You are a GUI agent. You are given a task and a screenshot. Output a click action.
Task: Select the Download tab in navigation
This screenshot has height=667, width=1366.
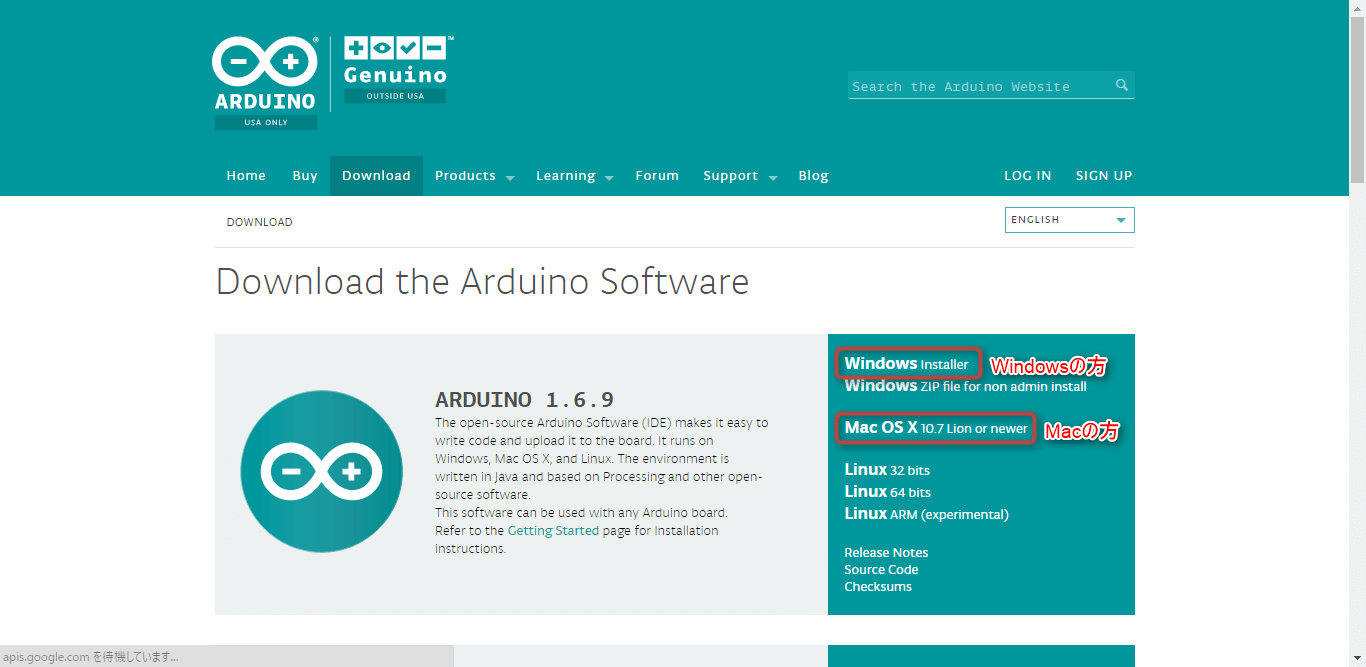pos(376,176)
